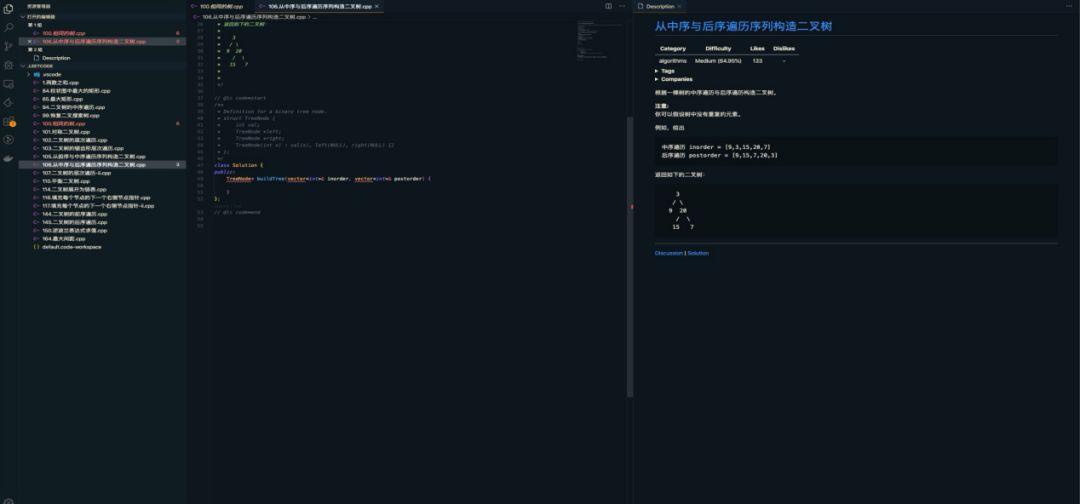1080x504 pixels.
Task: Click the inorder example code line
Action: (x=716, y=147)
